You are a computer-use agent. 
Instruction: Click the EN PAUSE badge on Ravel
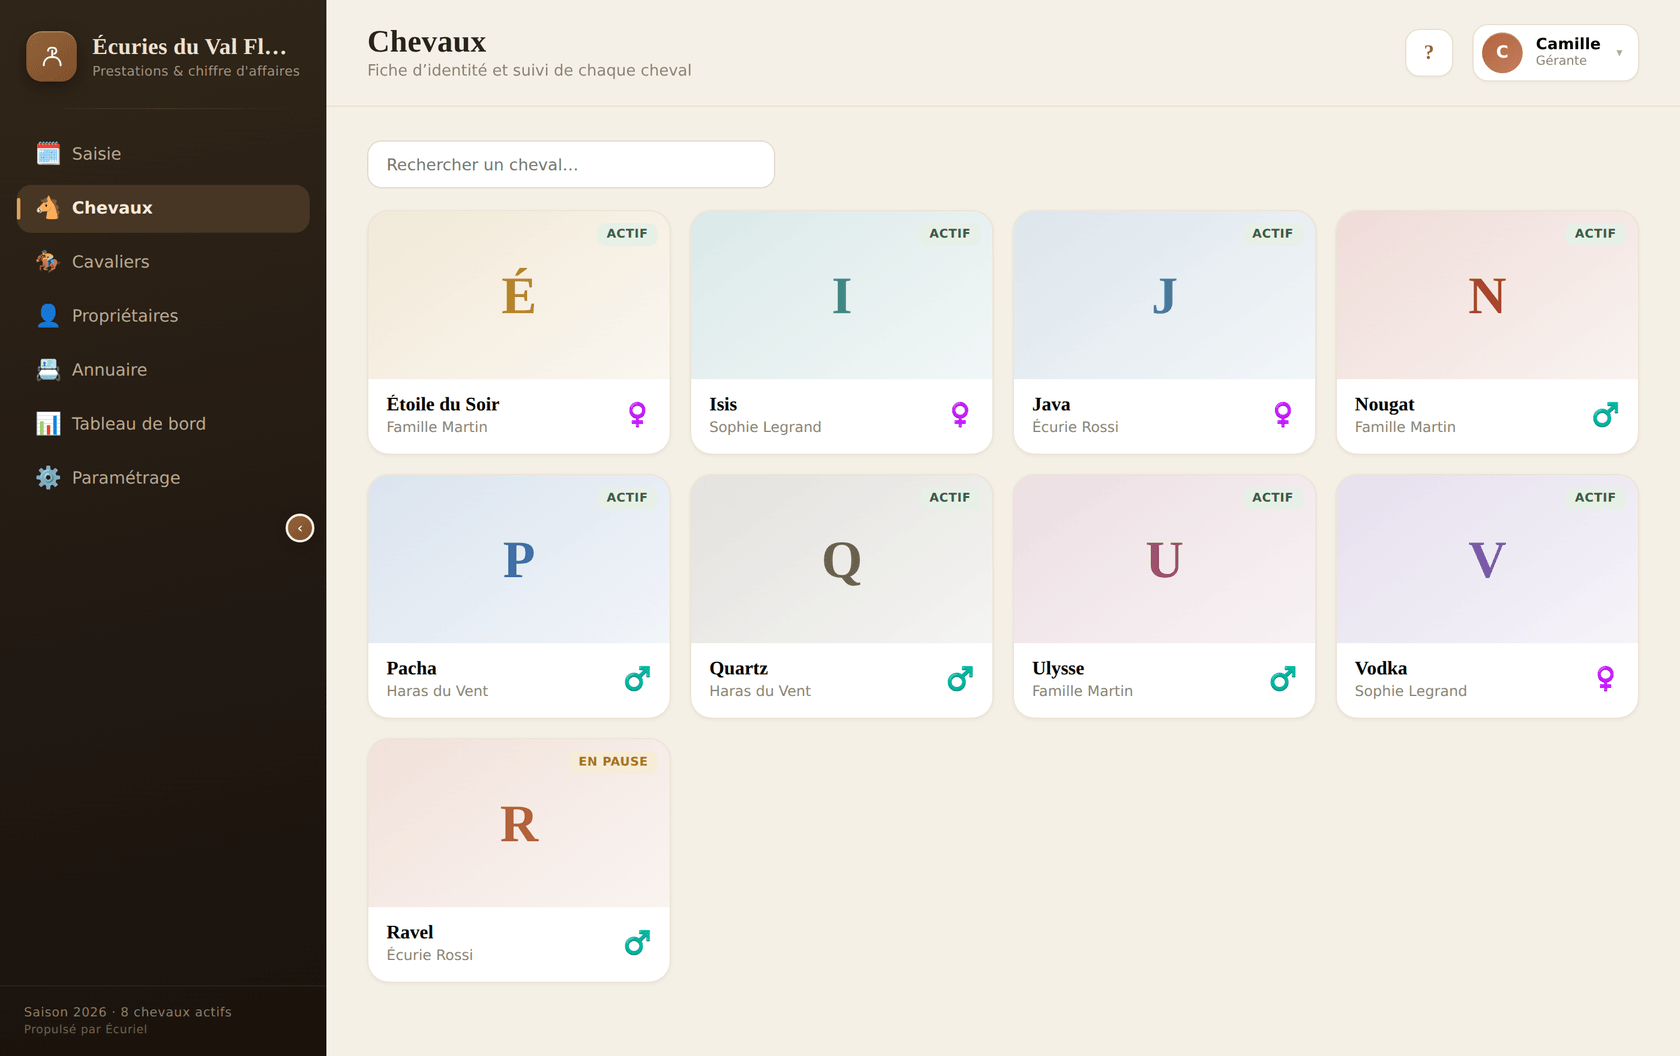coord(613,761)
